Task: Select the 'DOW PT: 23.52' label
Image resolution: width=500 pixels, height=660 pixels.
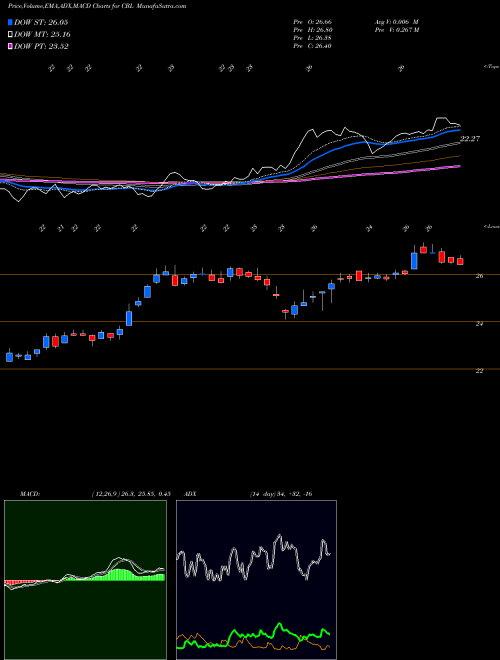Action: (x=41, y=46)
